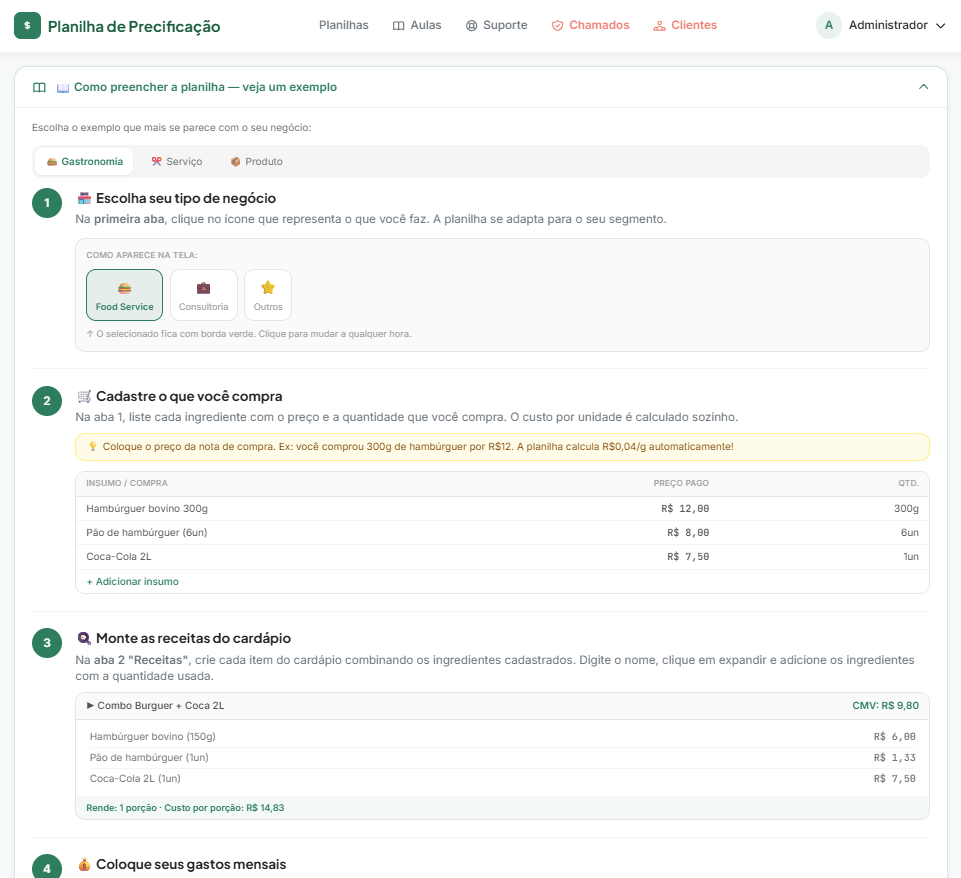Image resolution: width=961 pixels, height=878 pixels.
Task: Click the 'Coca-Cola 2L' insumo row
Action: click(x=502, y=557)
